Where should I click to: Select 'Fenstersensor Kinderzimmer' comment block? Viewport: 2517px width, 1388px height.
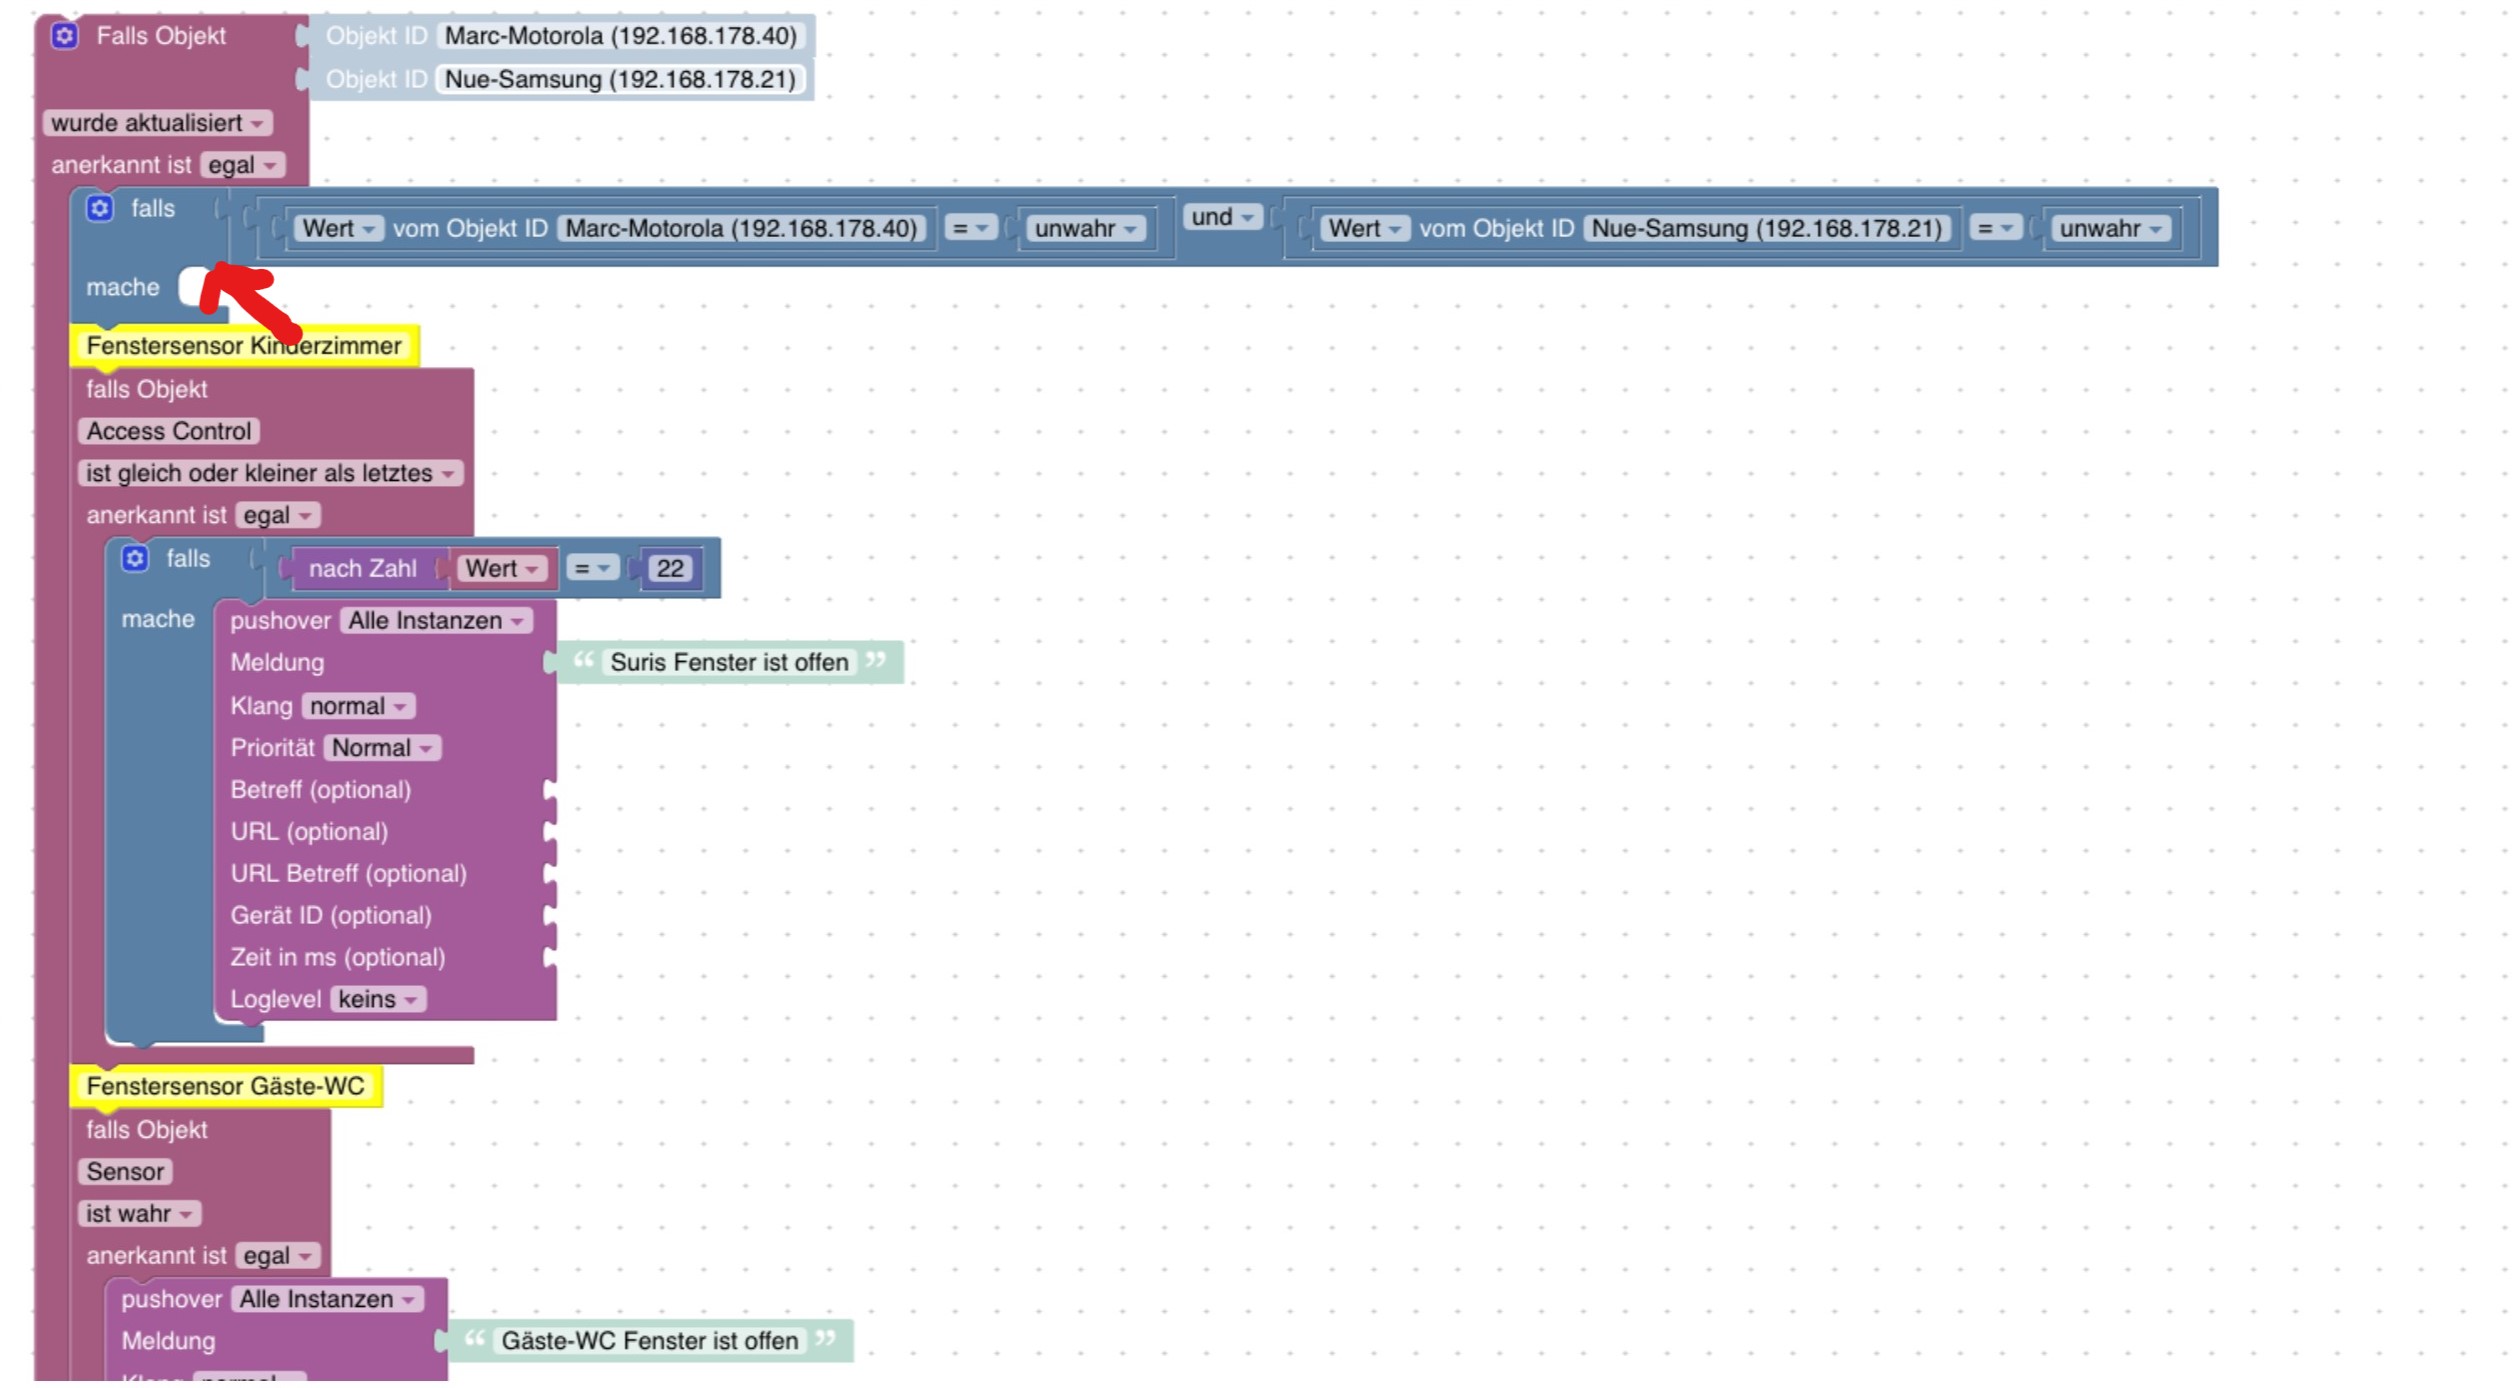(244, 346)
